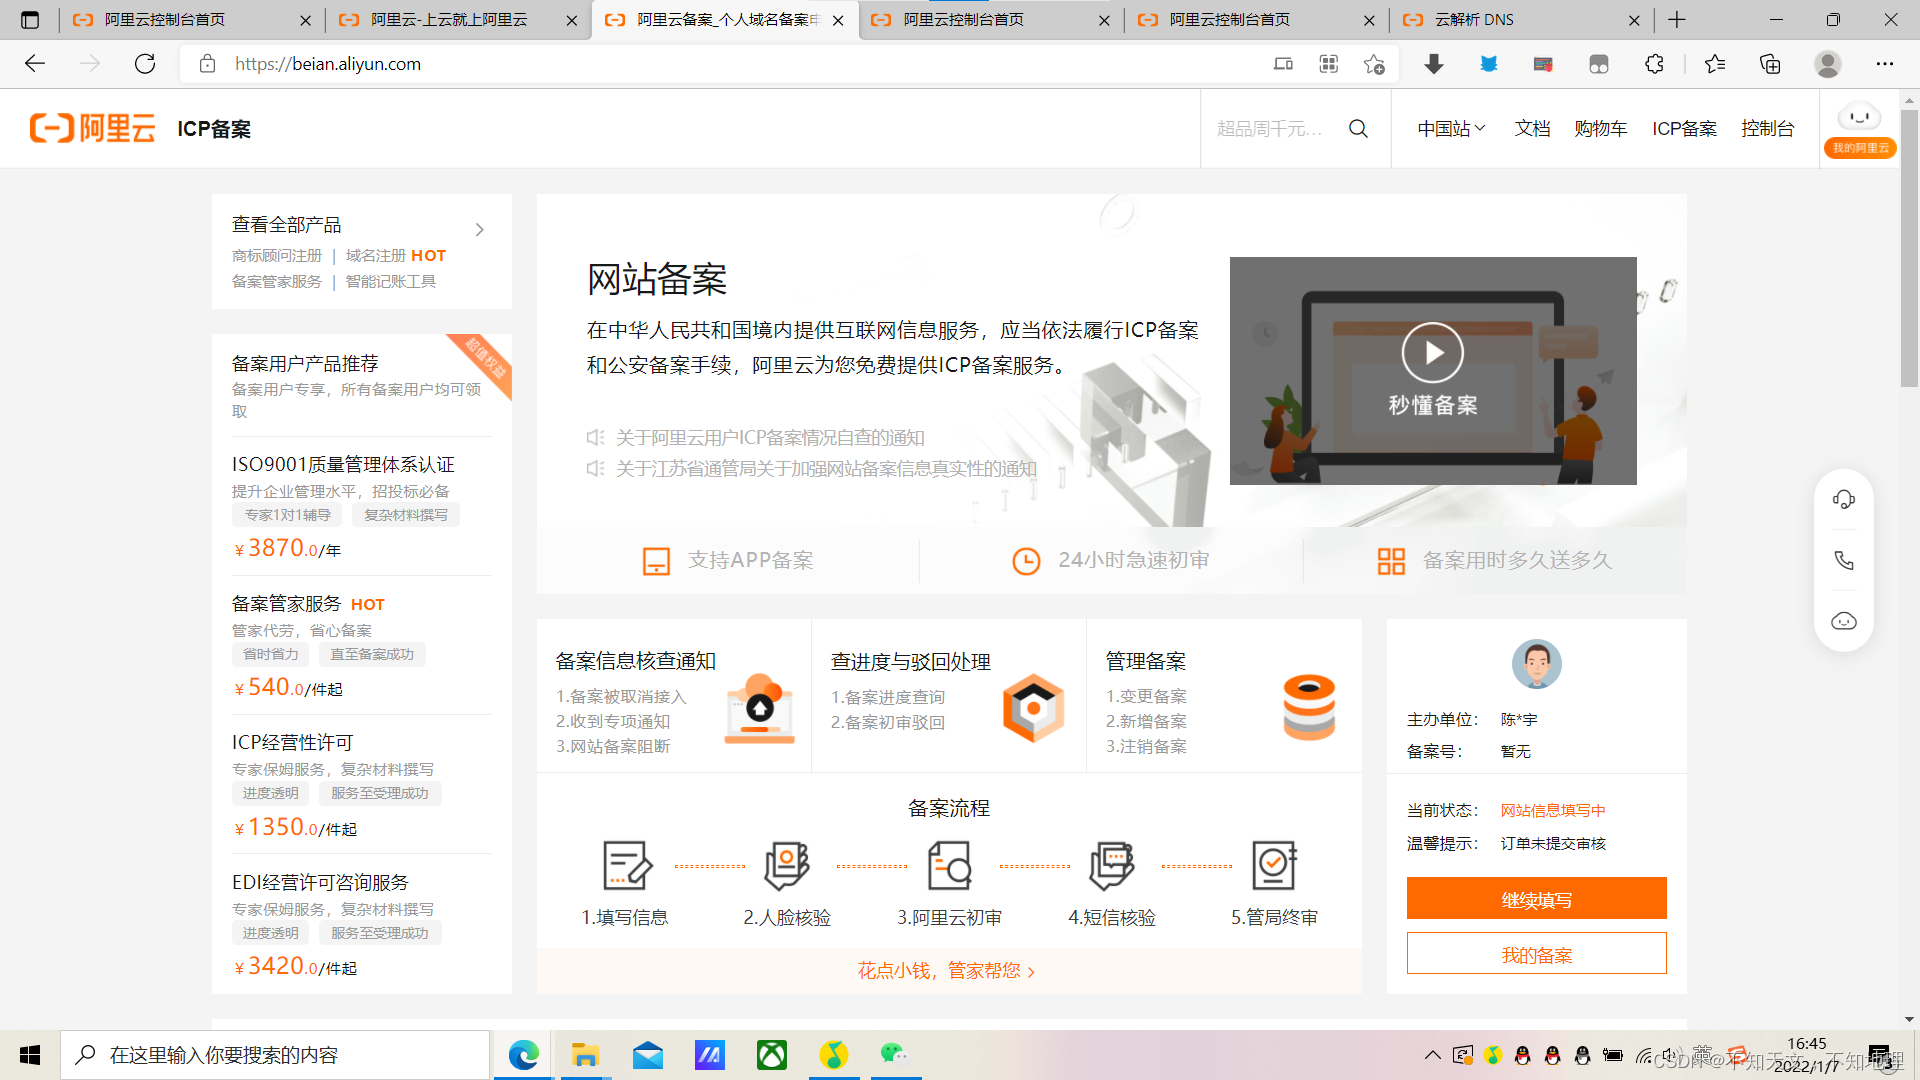Expand the 中国站 region dropdown
This screenshot has width=1920, height=1080.
[1451, 128]
